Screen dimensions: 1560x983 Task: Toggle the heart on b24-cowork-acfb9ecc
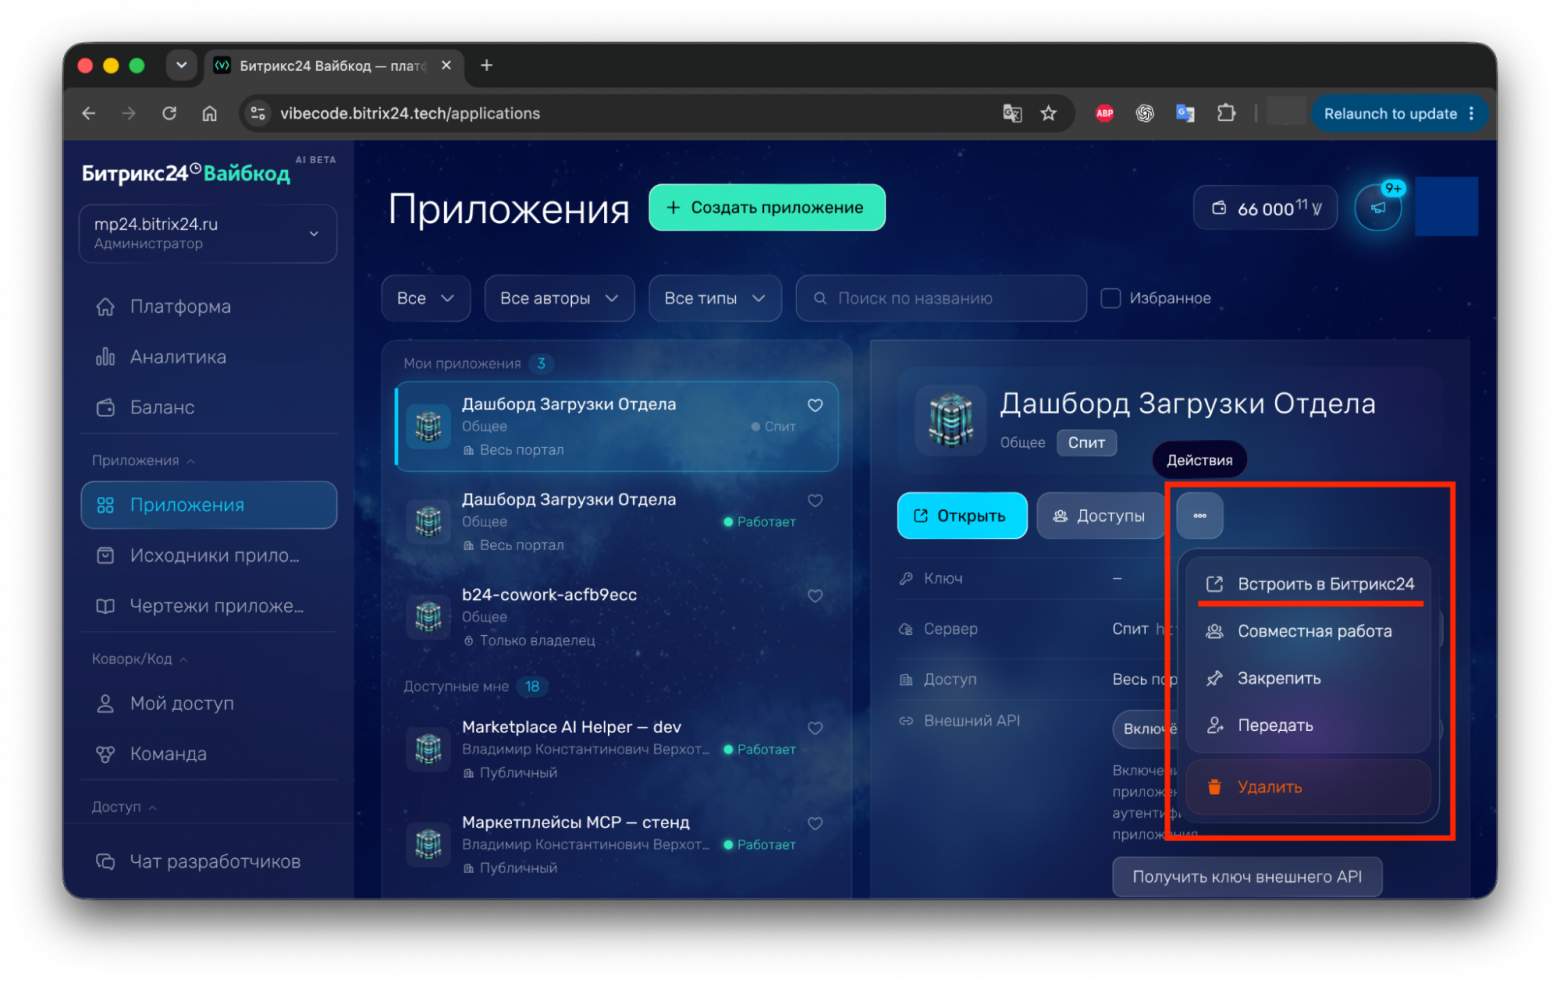(x=815, y=596)
